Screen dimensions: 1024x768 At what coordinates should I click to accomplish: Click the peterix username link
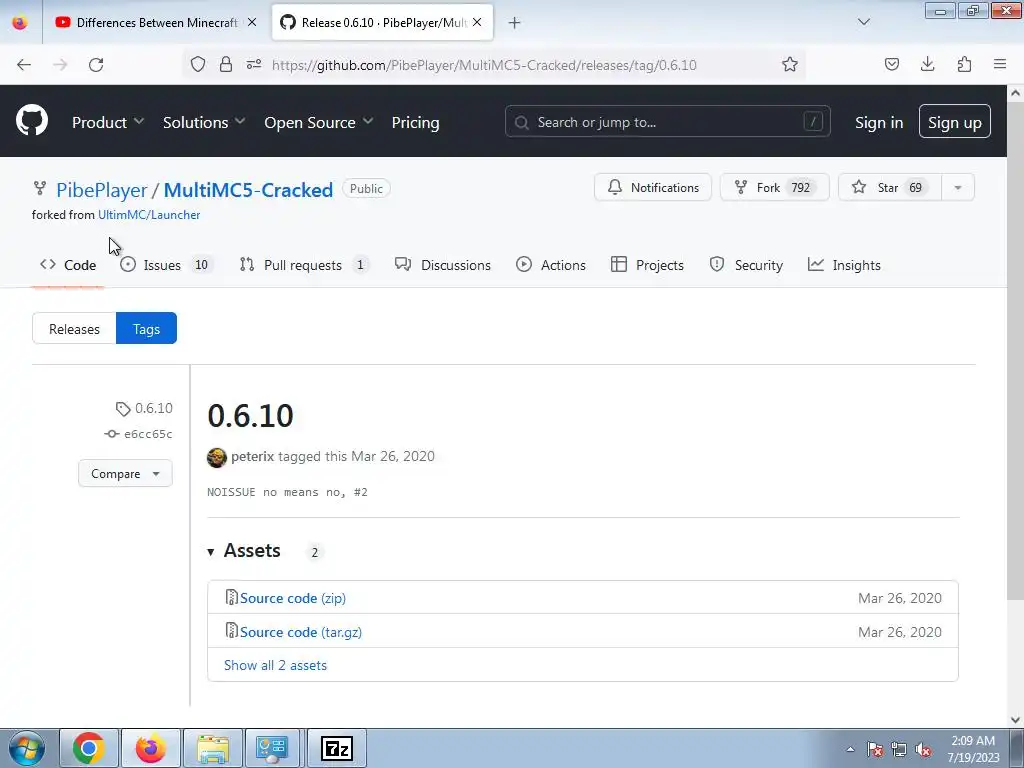253,456
